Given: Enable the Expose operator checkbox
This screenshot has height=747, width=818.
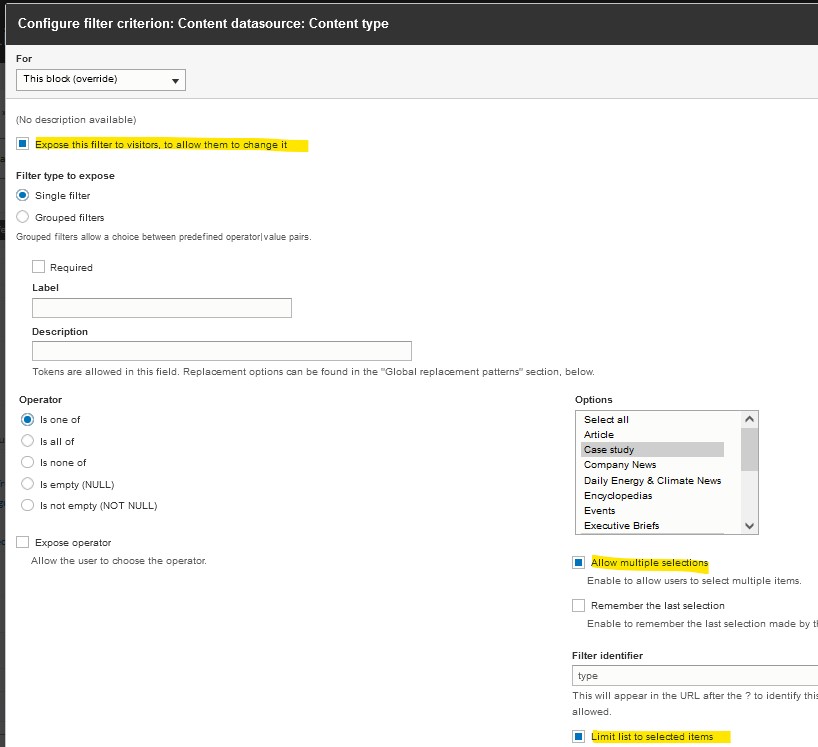Looking at the screenshot, I should (23, 542).
